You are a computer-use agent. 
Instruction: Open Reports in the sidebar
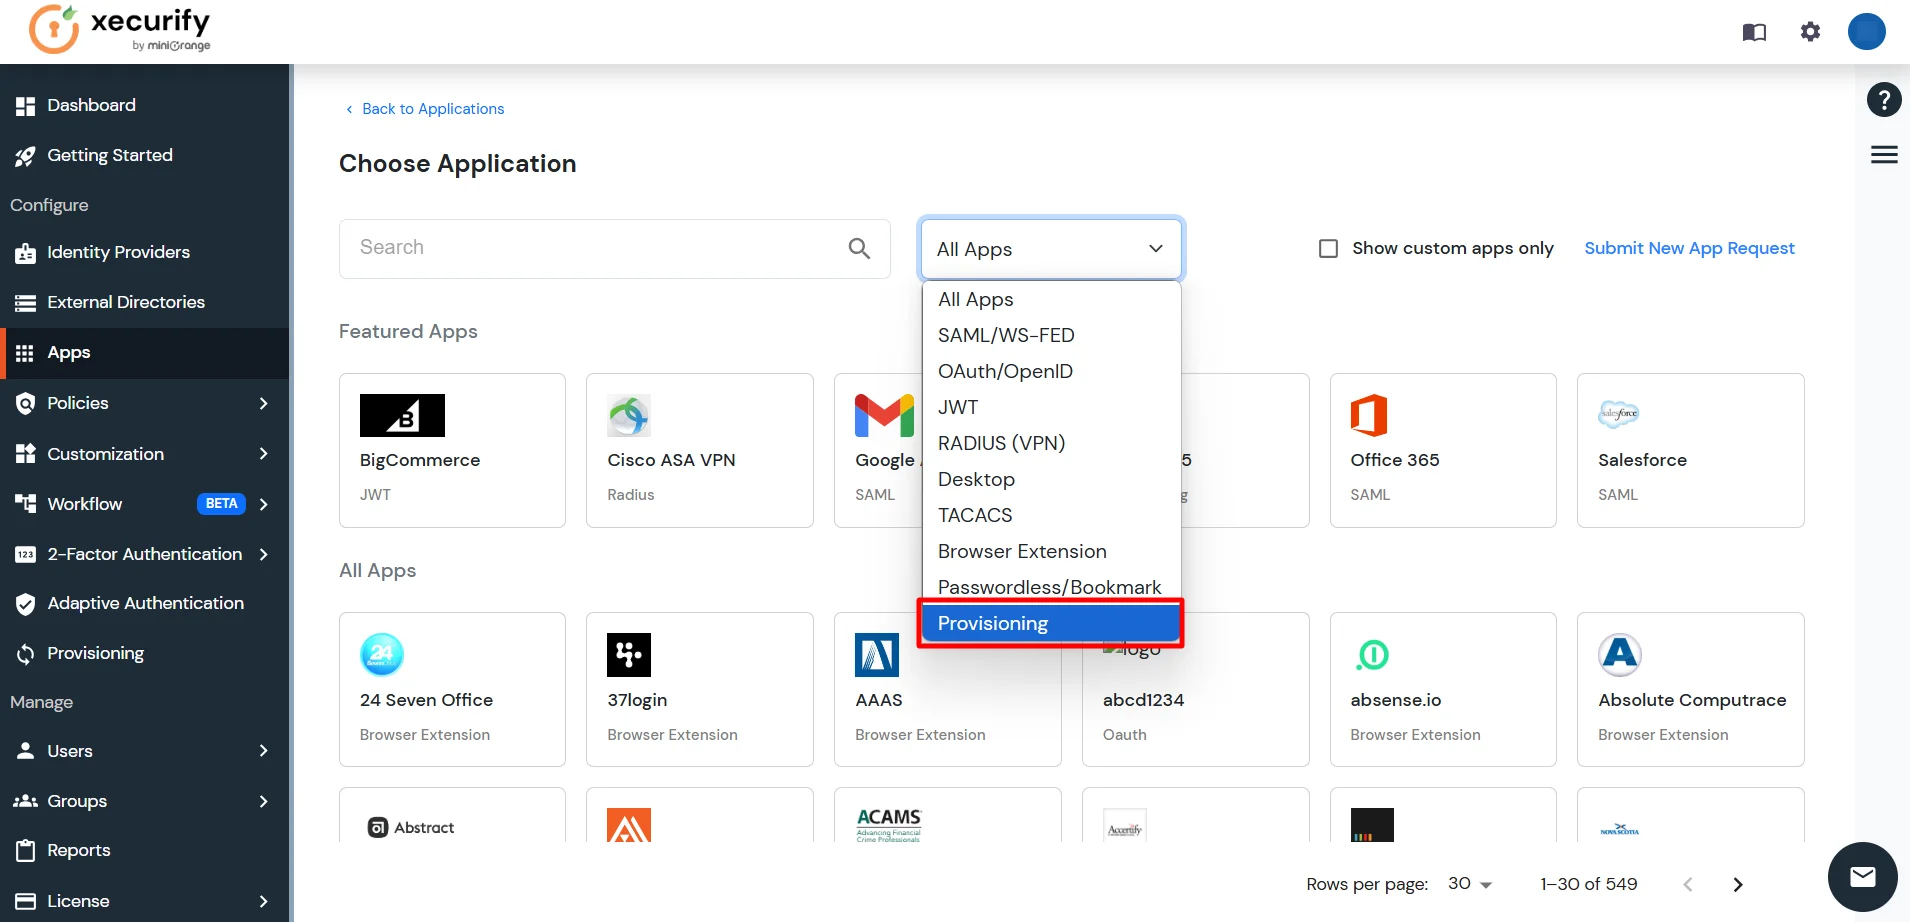coord(145,850)
